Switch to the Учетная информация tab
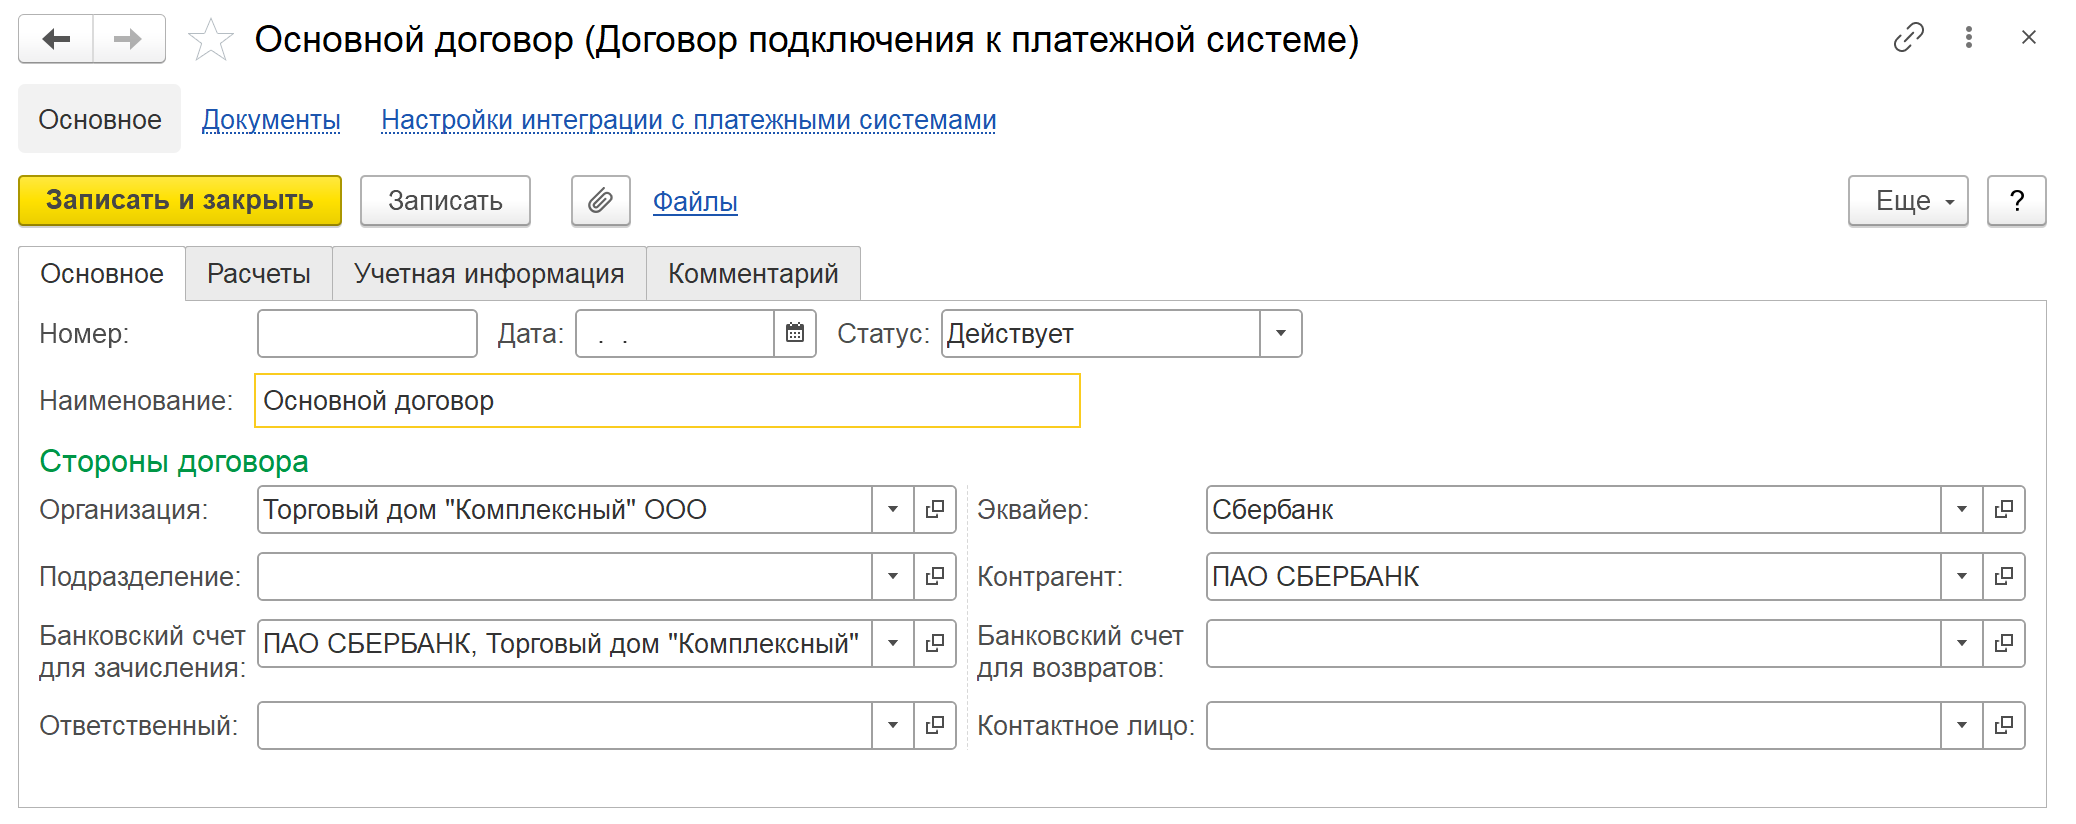 (489, 274)
